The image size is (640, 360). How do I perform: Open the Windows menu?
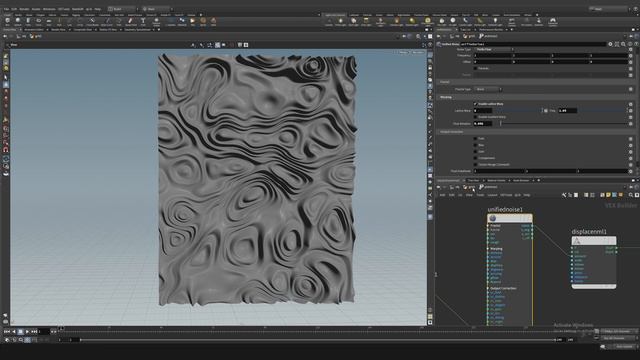pos(49,9)
